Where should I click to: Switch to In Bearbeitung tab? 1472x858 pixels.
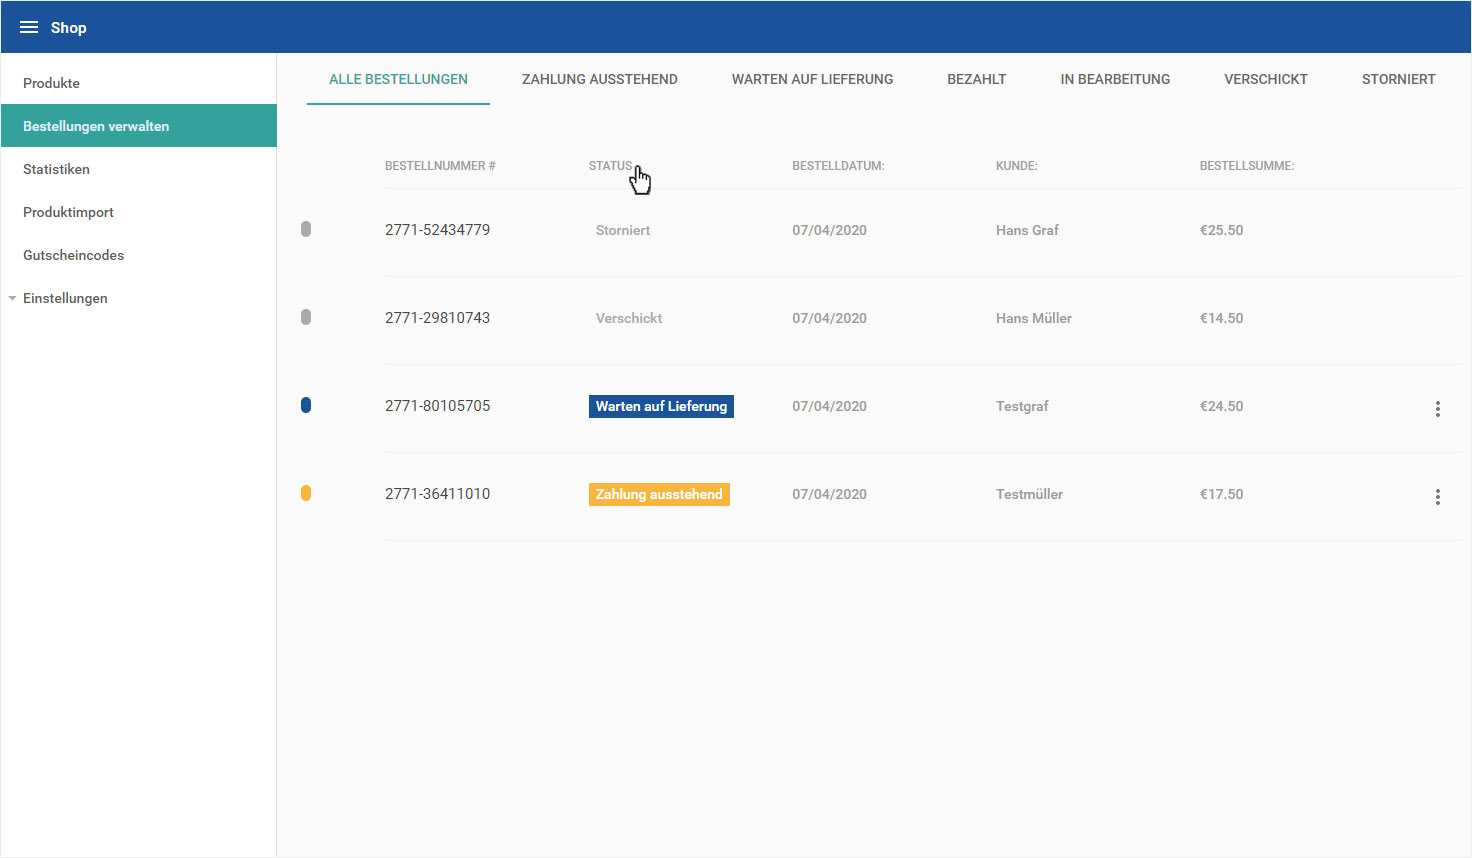1115,79
